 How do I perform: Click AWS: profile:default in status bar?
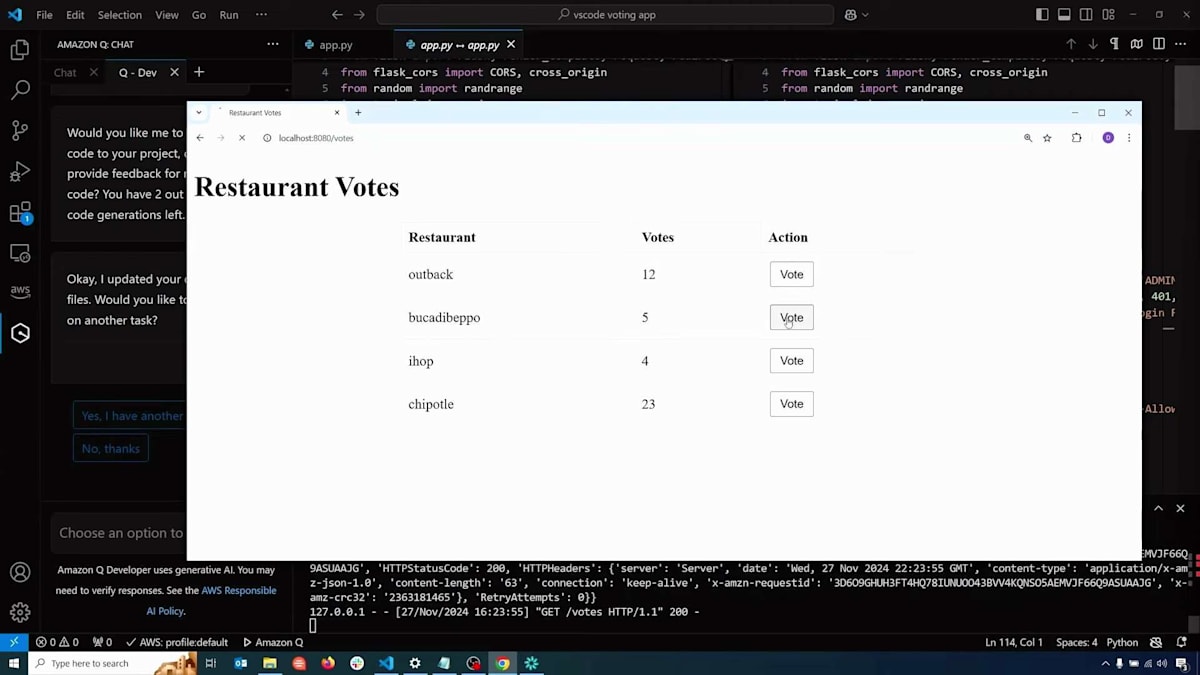coord(177,642)
